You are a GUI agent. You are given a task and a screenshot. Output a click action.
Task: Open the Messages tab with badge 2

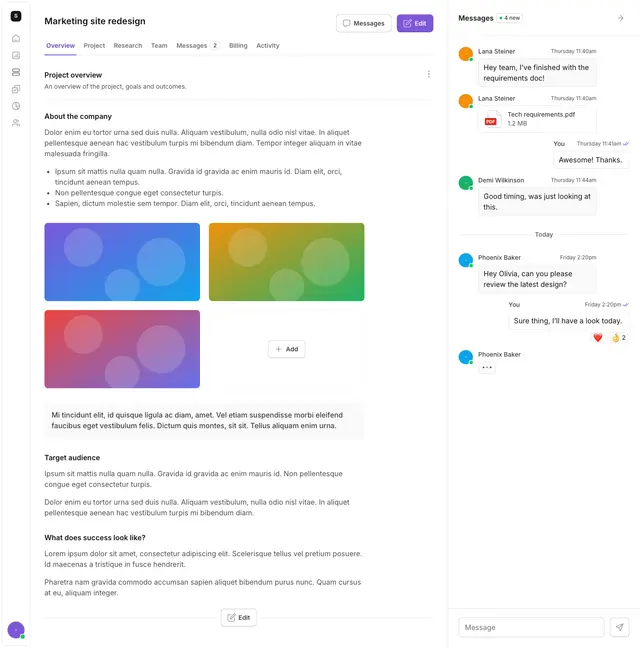click(x=197, y=45)
